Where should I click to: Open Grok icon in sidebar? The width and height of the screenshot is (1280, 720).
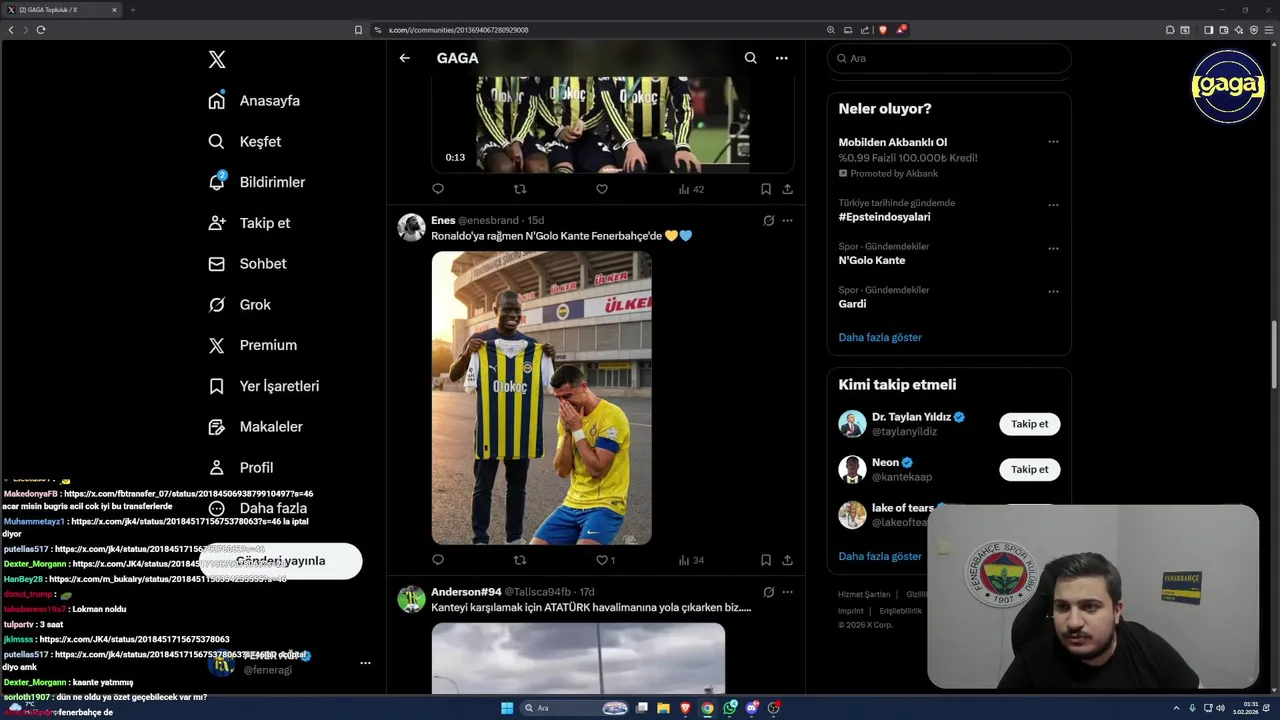(217, 305)
